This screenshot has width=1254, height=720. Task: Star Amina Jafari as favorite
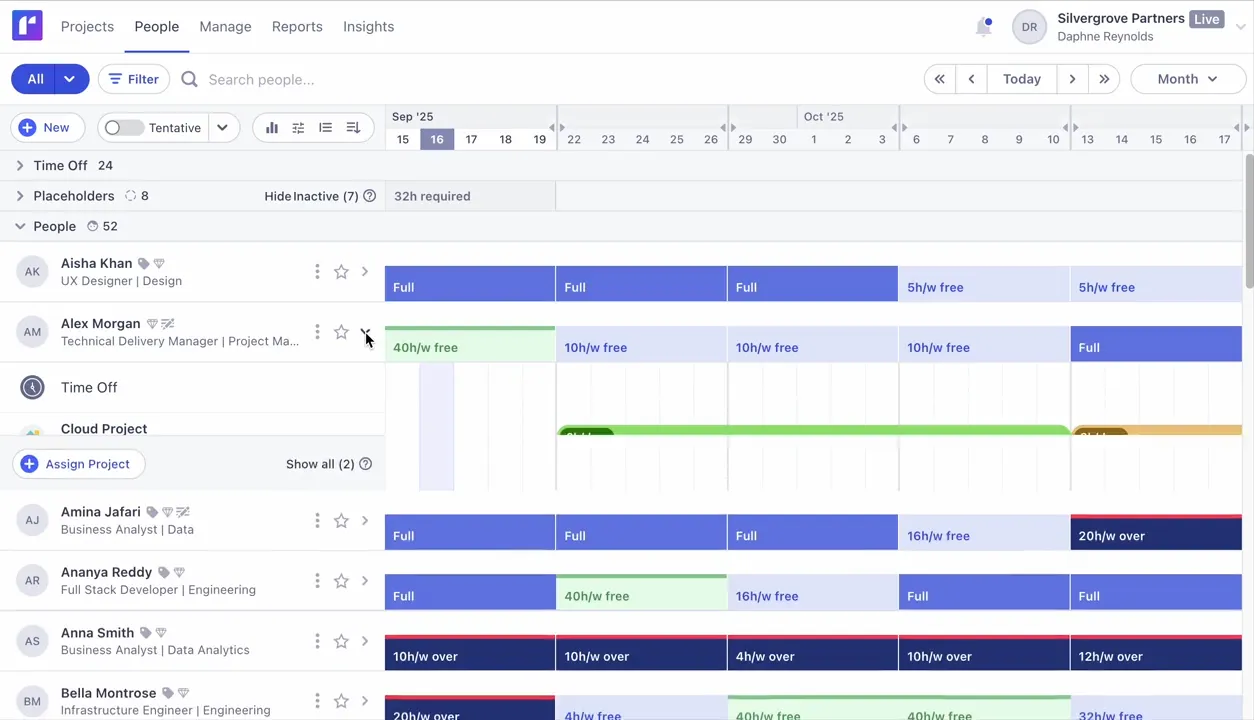click(x=341, y=521)
